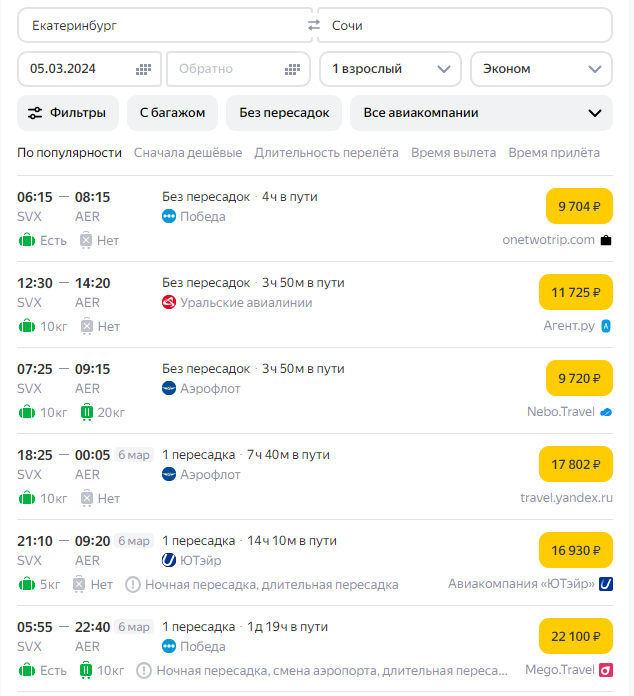Click the Ural Airlines logo icon
634x696 pixels.
(x=169, y=303)
